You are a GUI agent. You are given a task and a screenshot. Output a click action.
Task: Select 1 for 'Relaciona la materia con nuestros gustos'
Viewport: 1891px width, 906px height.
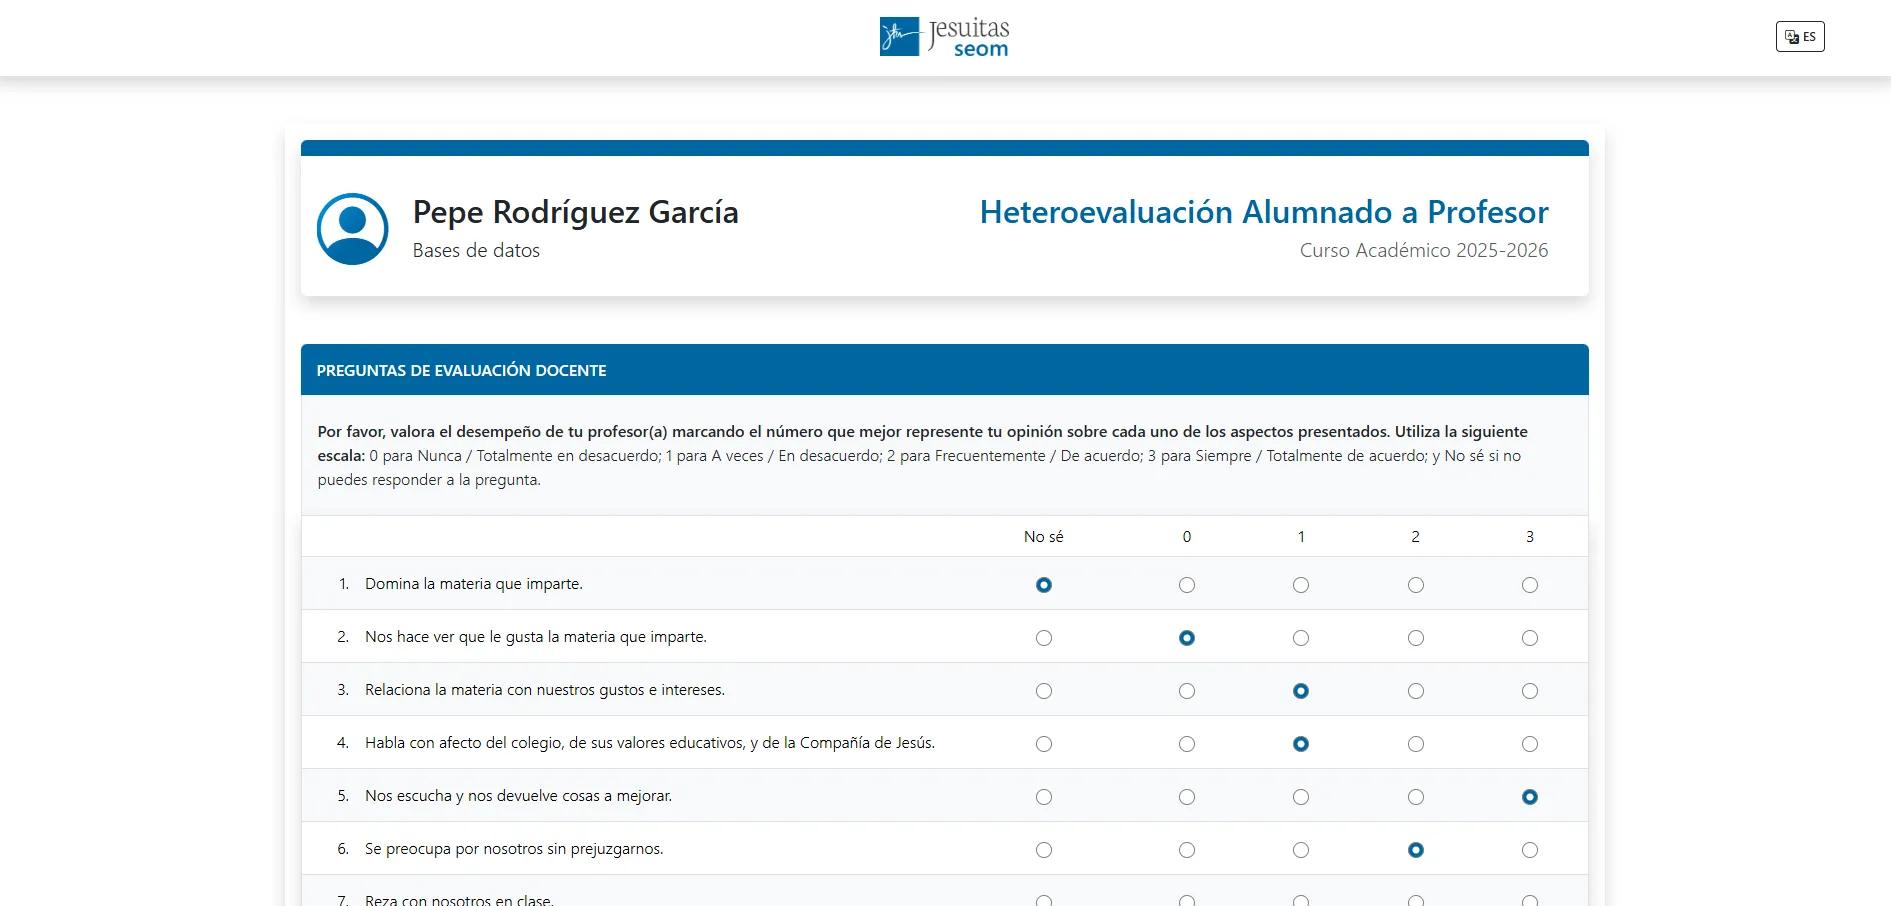[x=1301, y=691]
